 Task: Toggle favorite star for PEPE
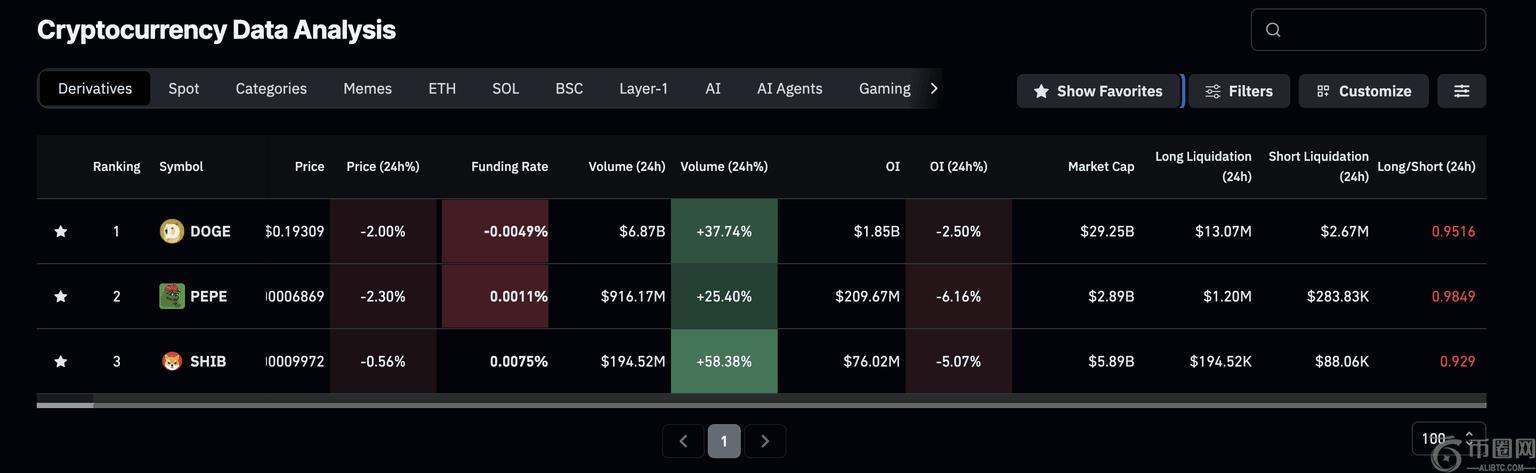(61, 296)
